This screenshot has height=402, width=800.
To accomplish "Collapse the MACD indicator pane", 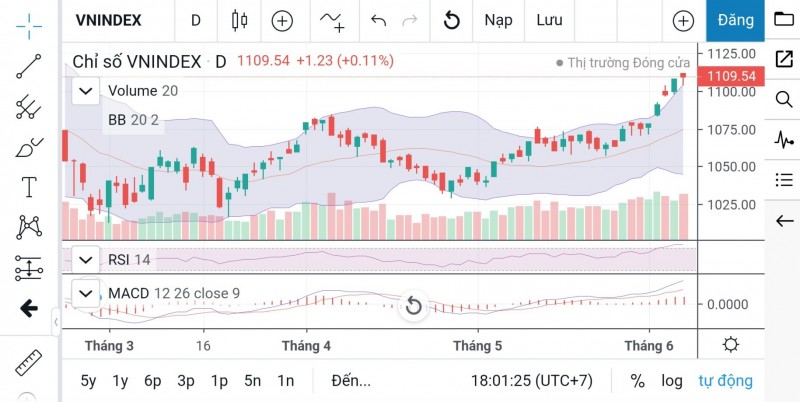I will tap(87, 293).
